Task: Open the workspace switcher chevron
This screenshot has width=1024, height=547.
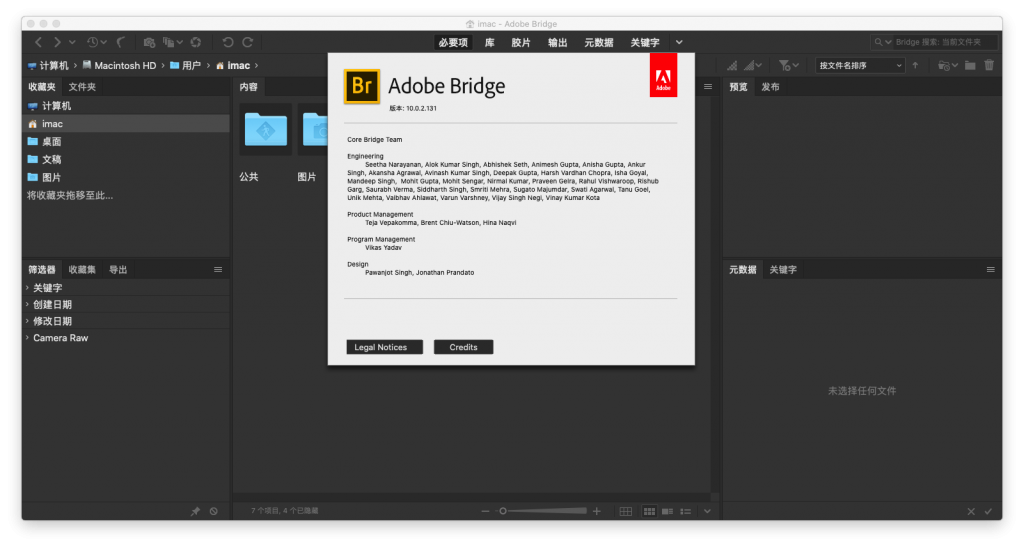Action: (x=679, y=42)
